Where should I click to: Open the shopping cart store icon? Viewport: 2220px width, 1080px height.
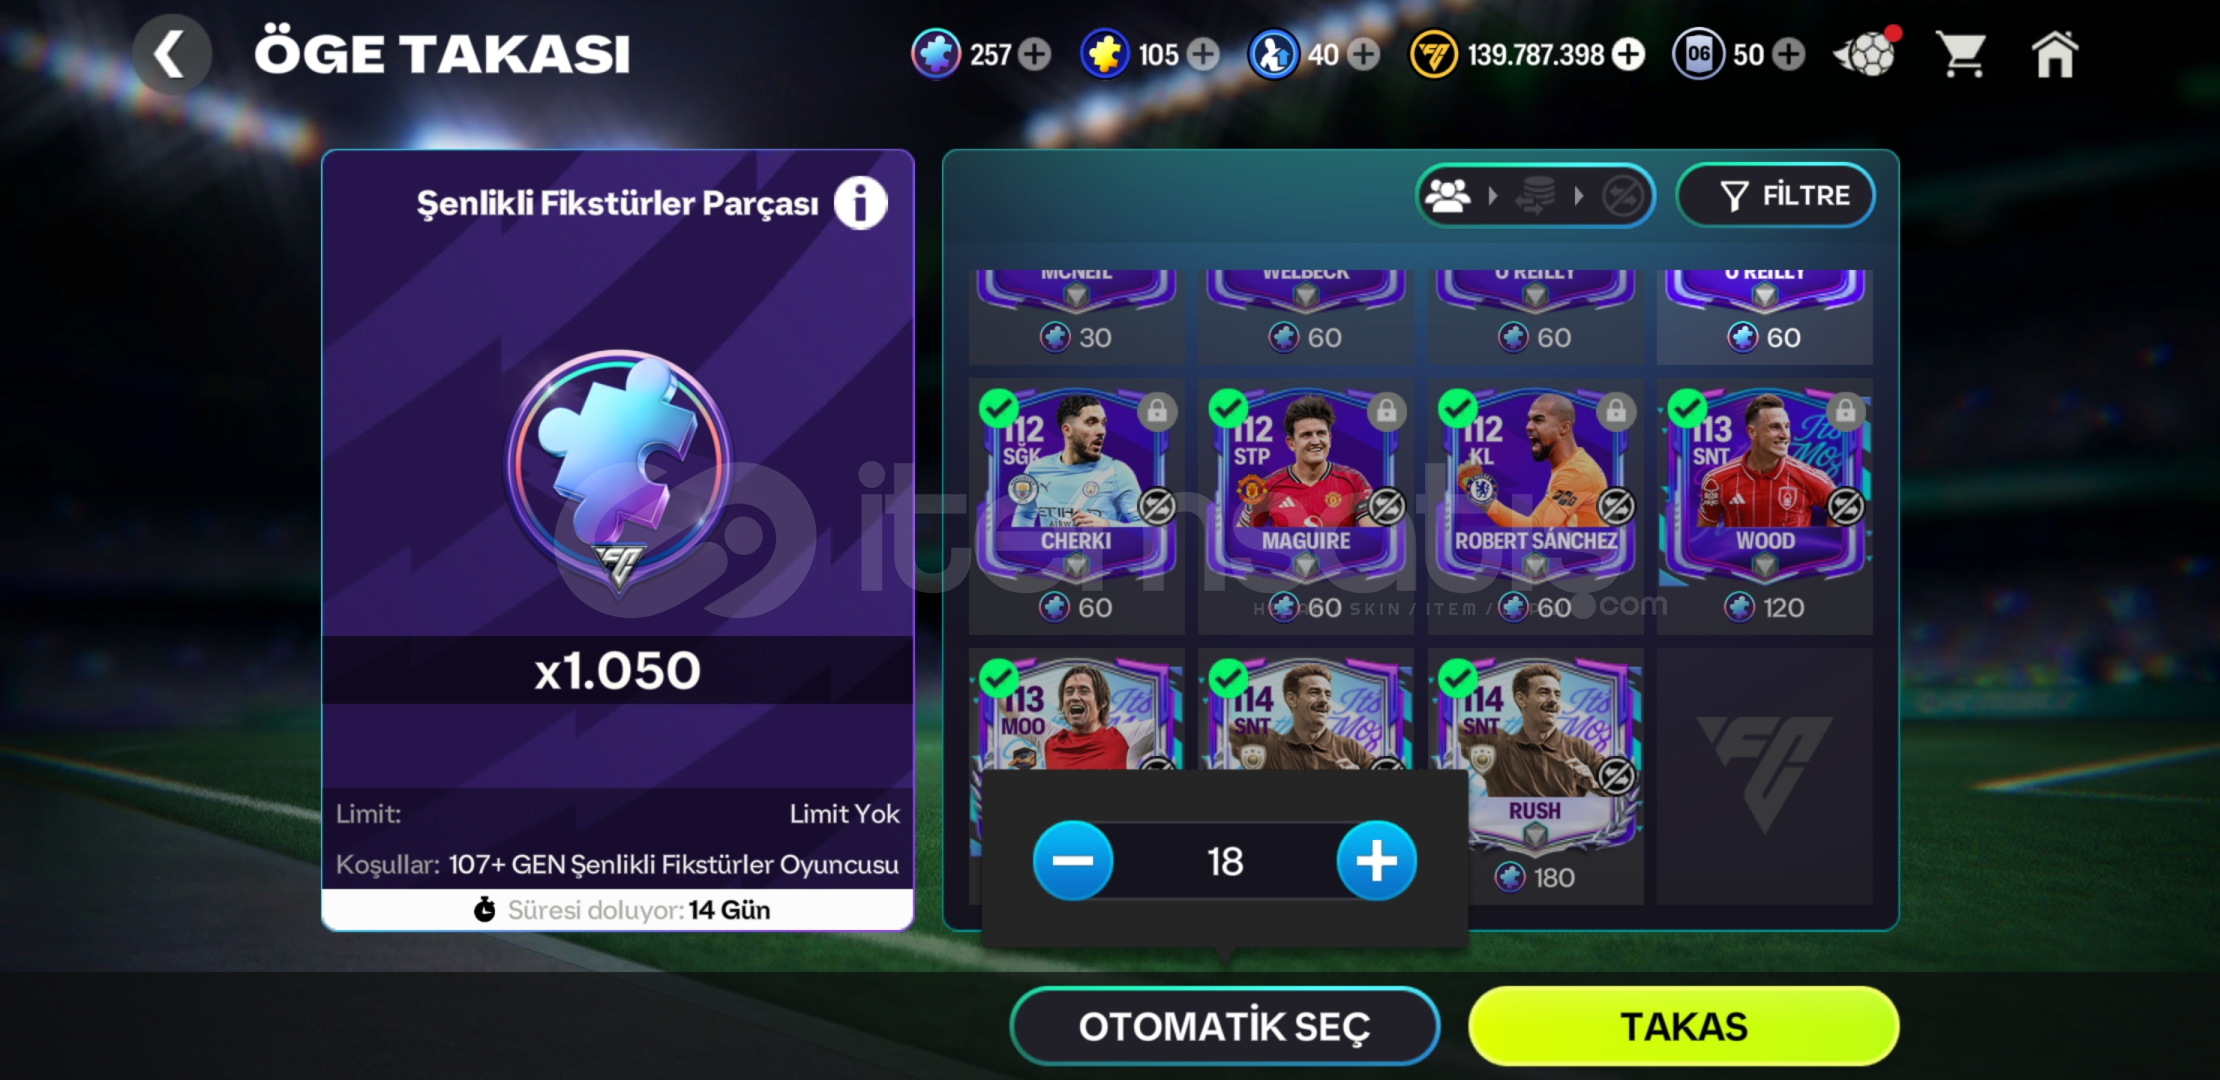(x=1961, y=54)
